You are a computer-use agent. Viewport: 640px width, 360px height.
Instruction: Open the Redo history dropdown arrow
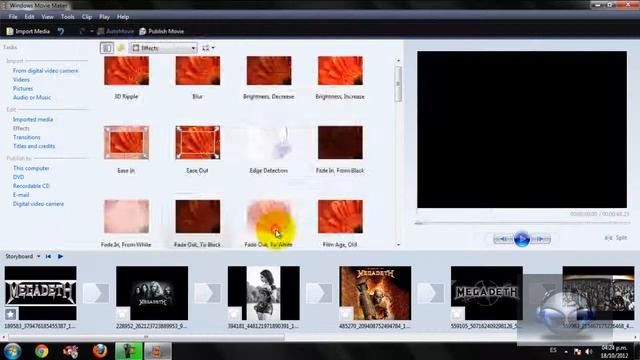coord(91,31)
